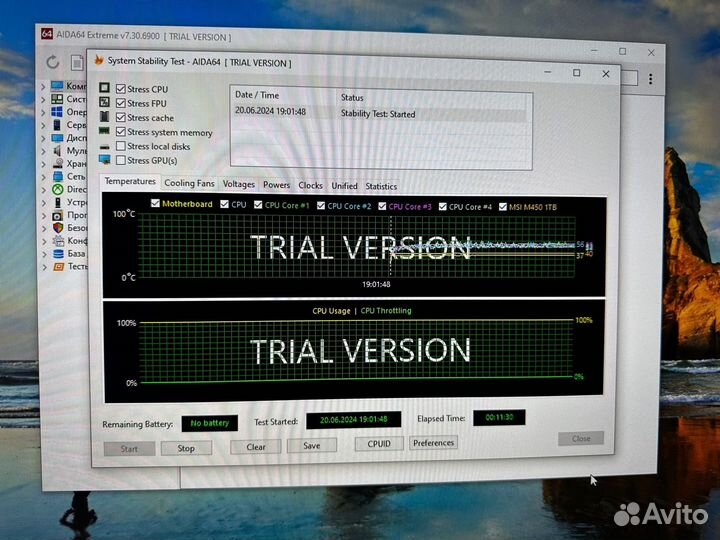Select the Windows logo operating system icon
The width and height of the screenshot is (720, 540).
[58, 112]
